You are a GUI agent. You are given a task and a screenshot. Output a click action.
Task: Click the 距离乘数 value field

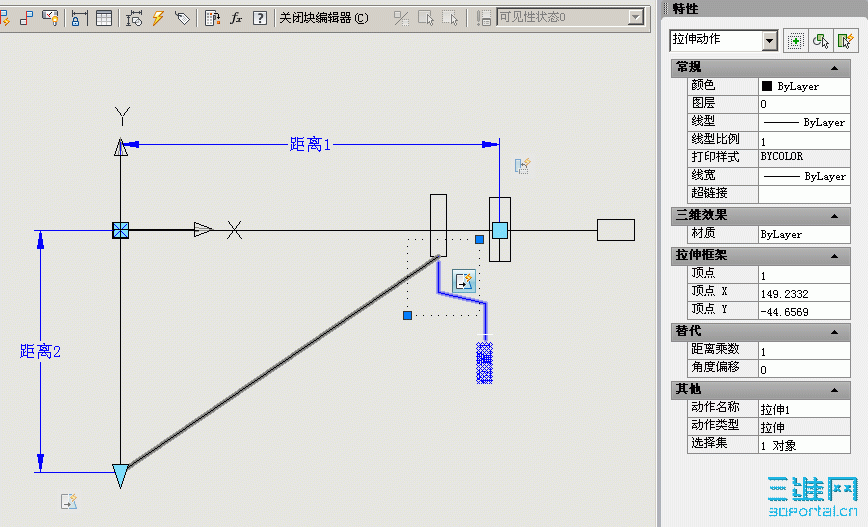(x=804, y=350)
